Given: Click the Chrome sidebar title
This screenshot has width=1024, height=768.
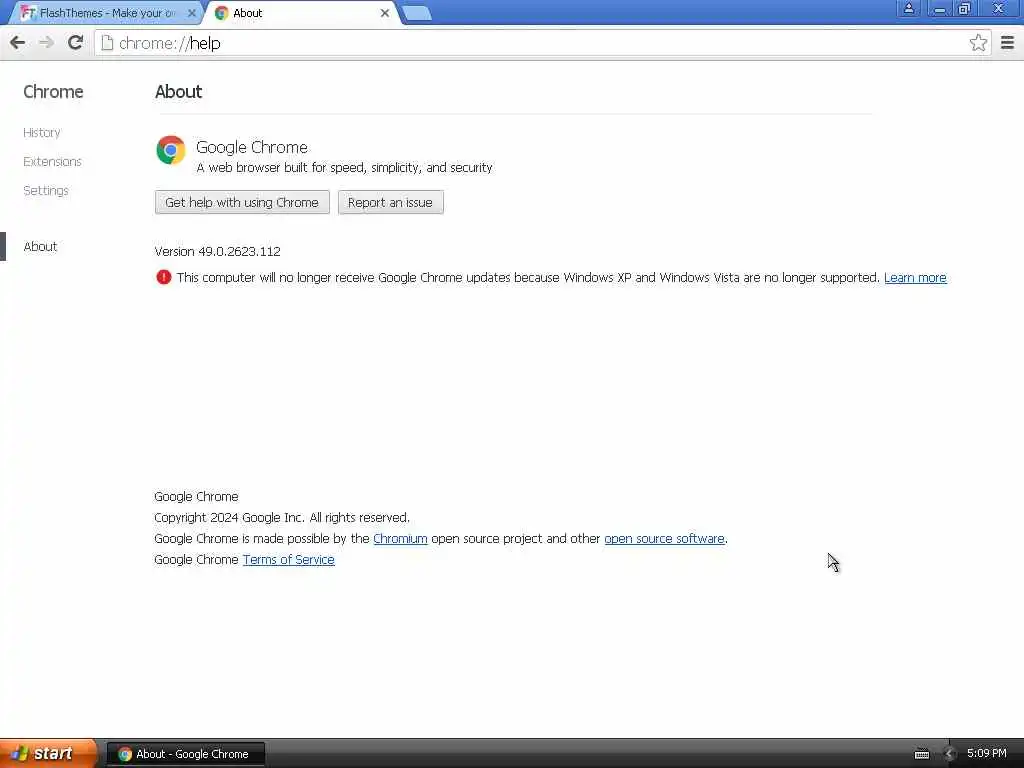Looking at the screenshot, I should point(53,91).
